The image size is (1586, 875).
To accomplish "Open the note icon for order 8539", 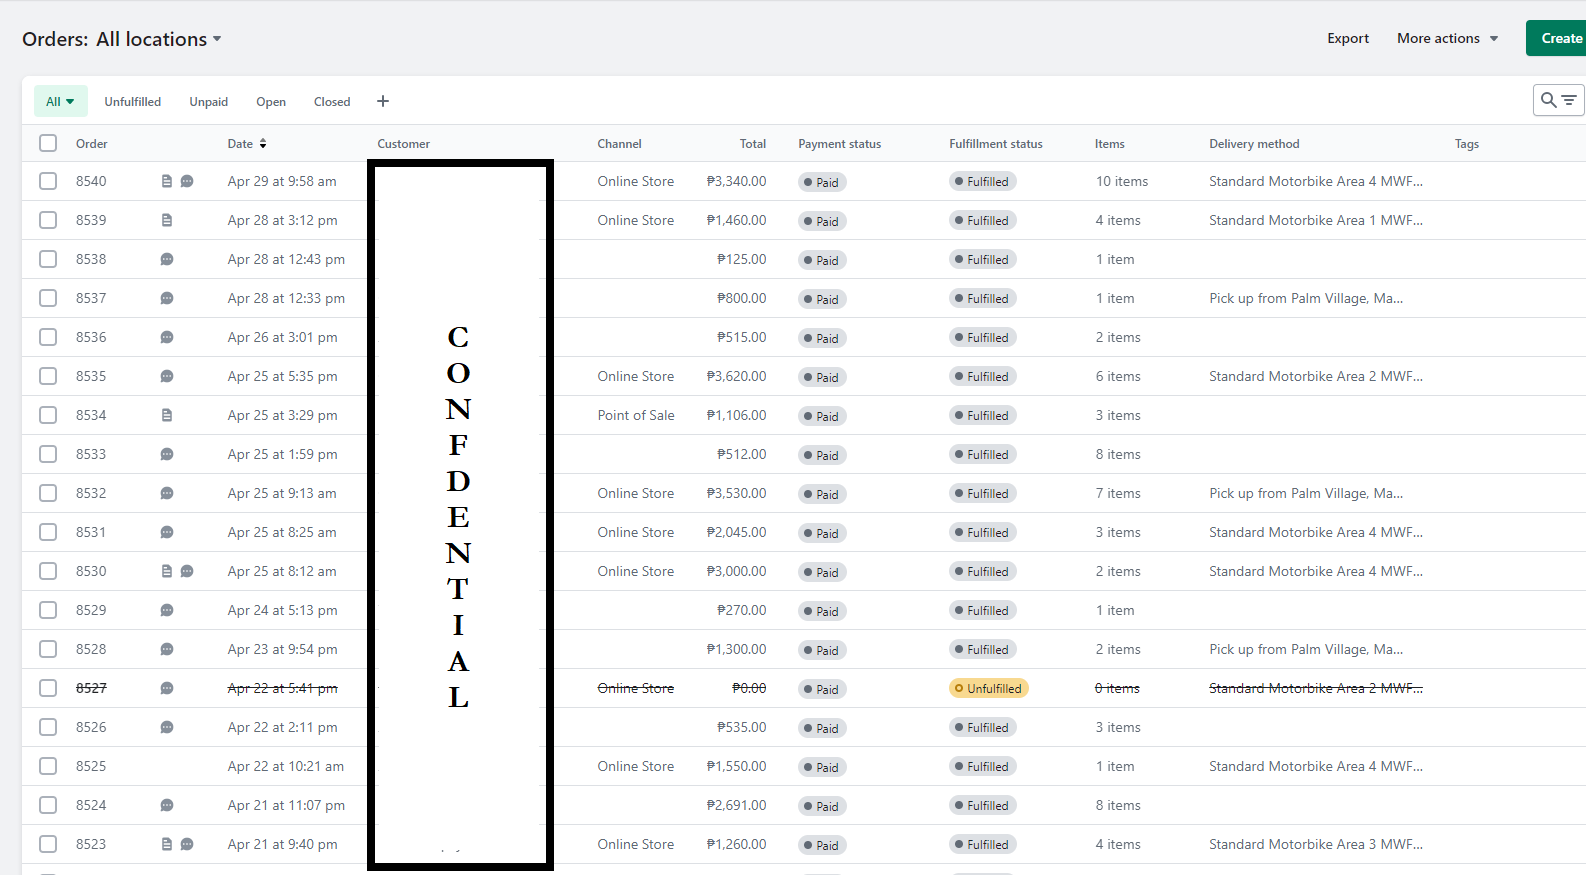I will [167, 220].
